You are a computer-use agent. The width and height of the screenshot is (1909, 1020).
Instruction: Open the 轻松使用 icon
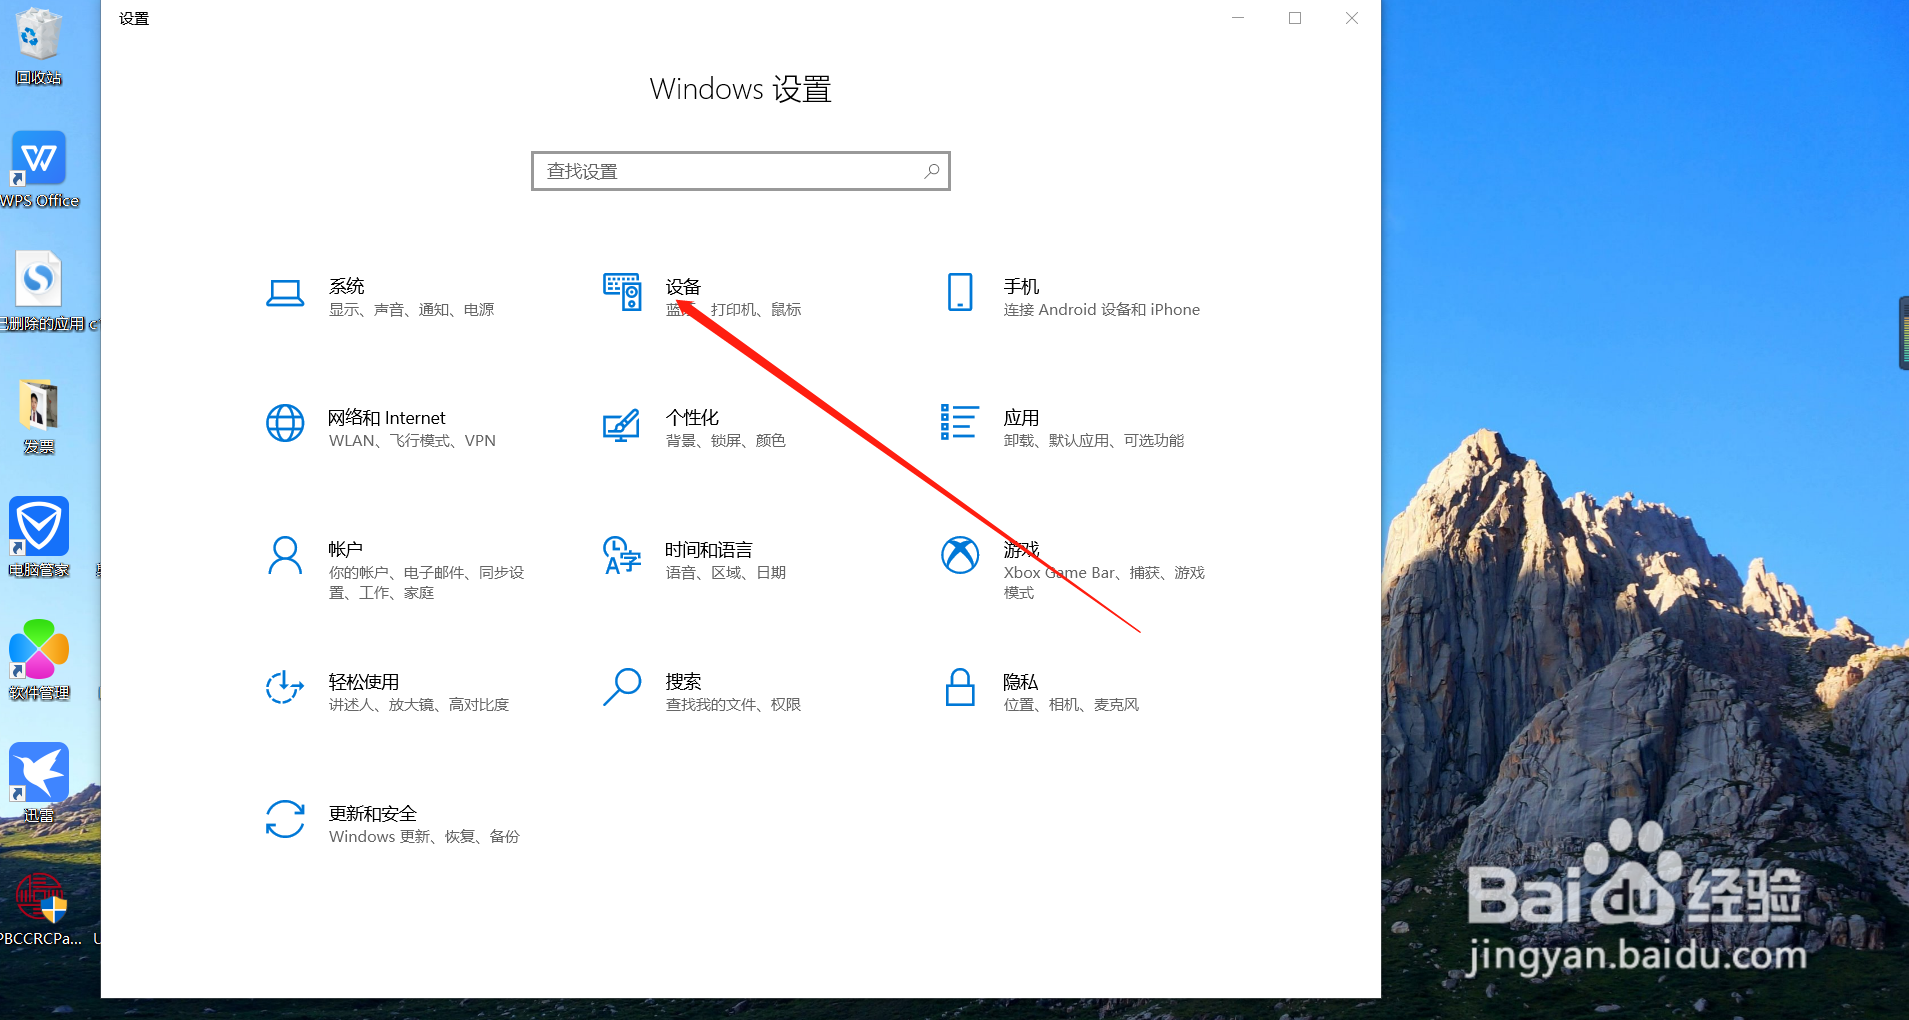(285, 687)
